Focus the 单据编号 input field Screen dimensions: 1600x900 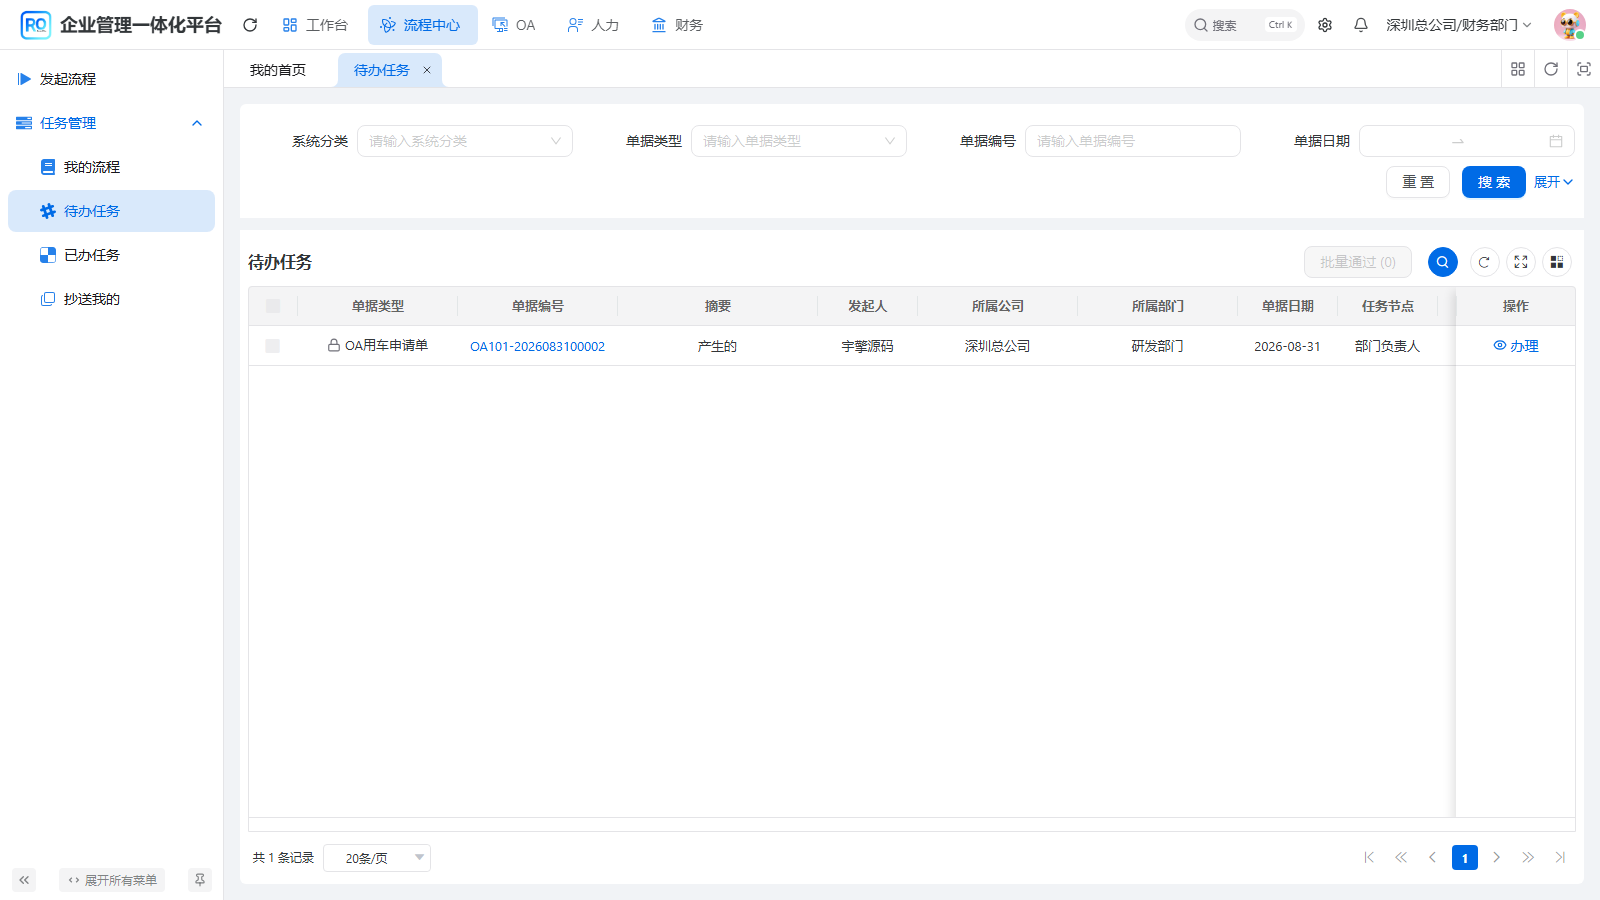[1133, 141]
